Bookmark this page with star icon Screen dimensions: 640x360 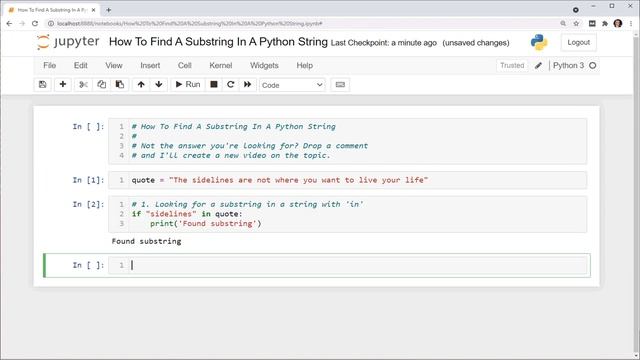tap(576, 24)
